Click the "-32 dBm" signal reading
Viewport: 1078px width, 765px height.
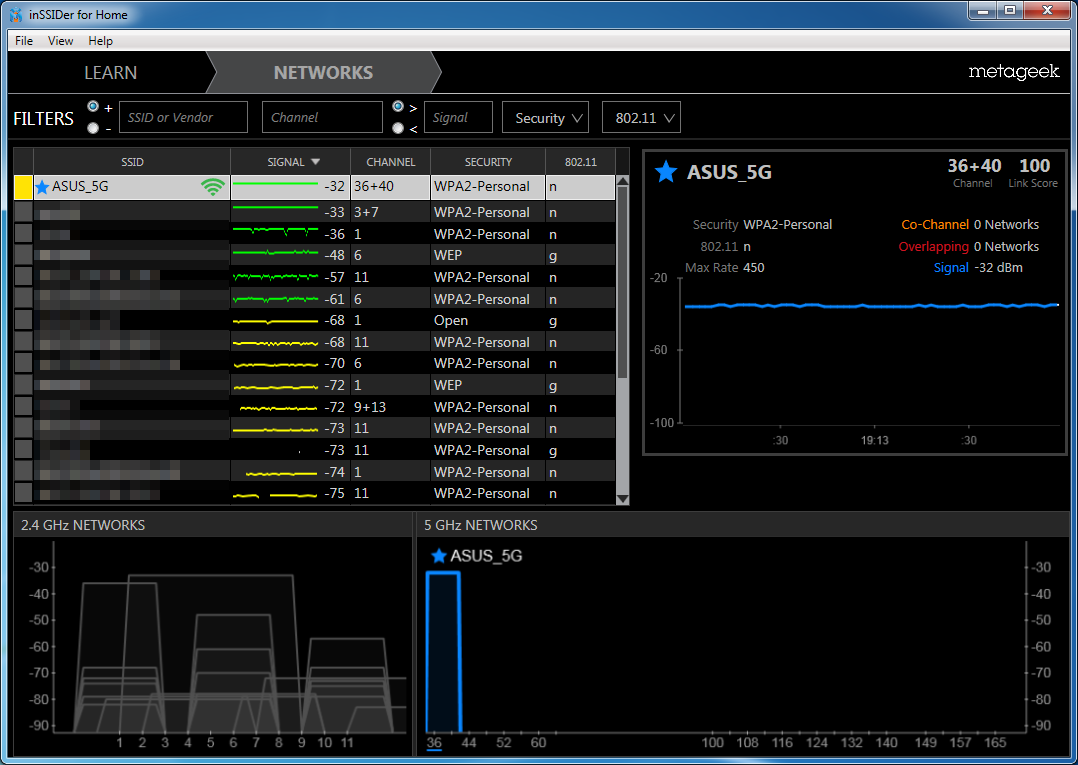(x=998, y=267)
